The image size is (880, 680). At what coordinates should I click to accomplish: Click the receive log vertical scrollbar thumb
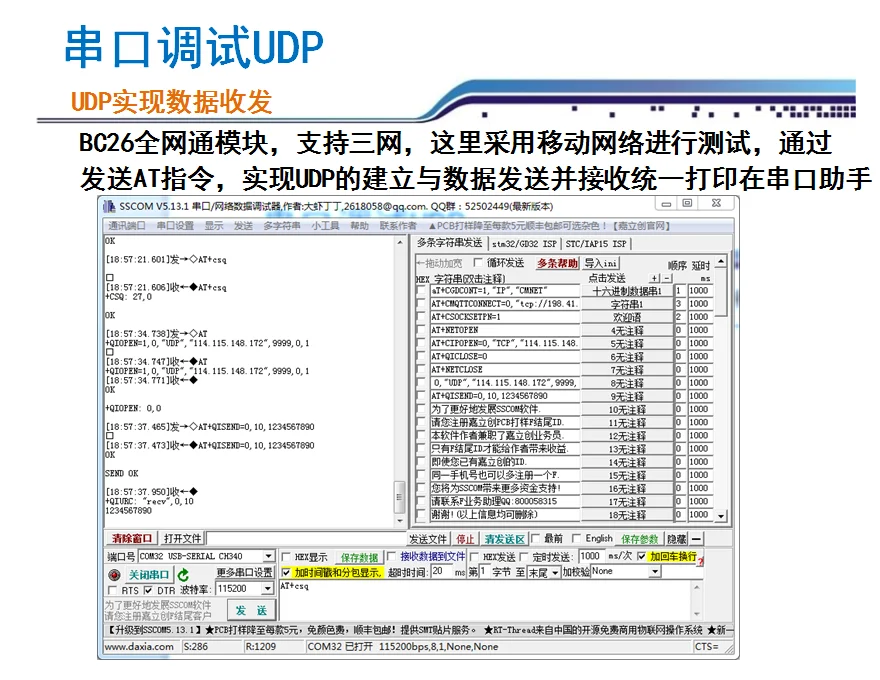point(400,498)
